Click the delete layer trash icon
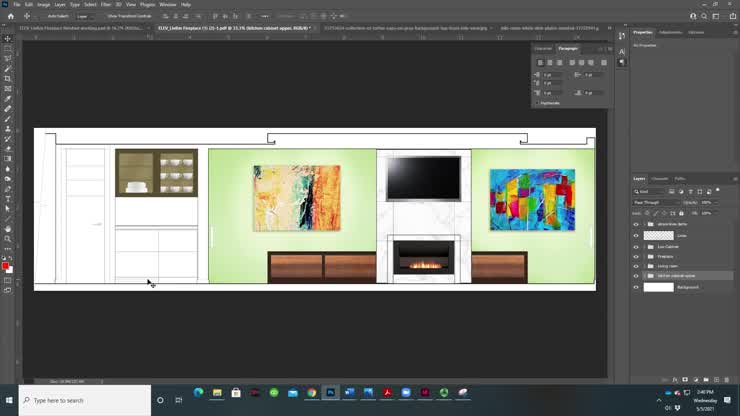This screenshot has width=740, height=416. 727,380
